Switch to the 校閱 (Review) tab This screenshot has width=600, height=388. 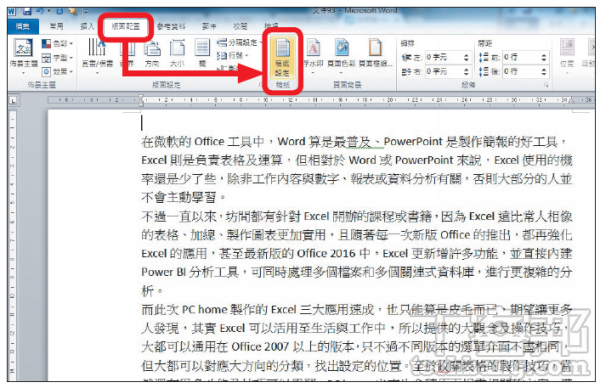tap(240, 26)
